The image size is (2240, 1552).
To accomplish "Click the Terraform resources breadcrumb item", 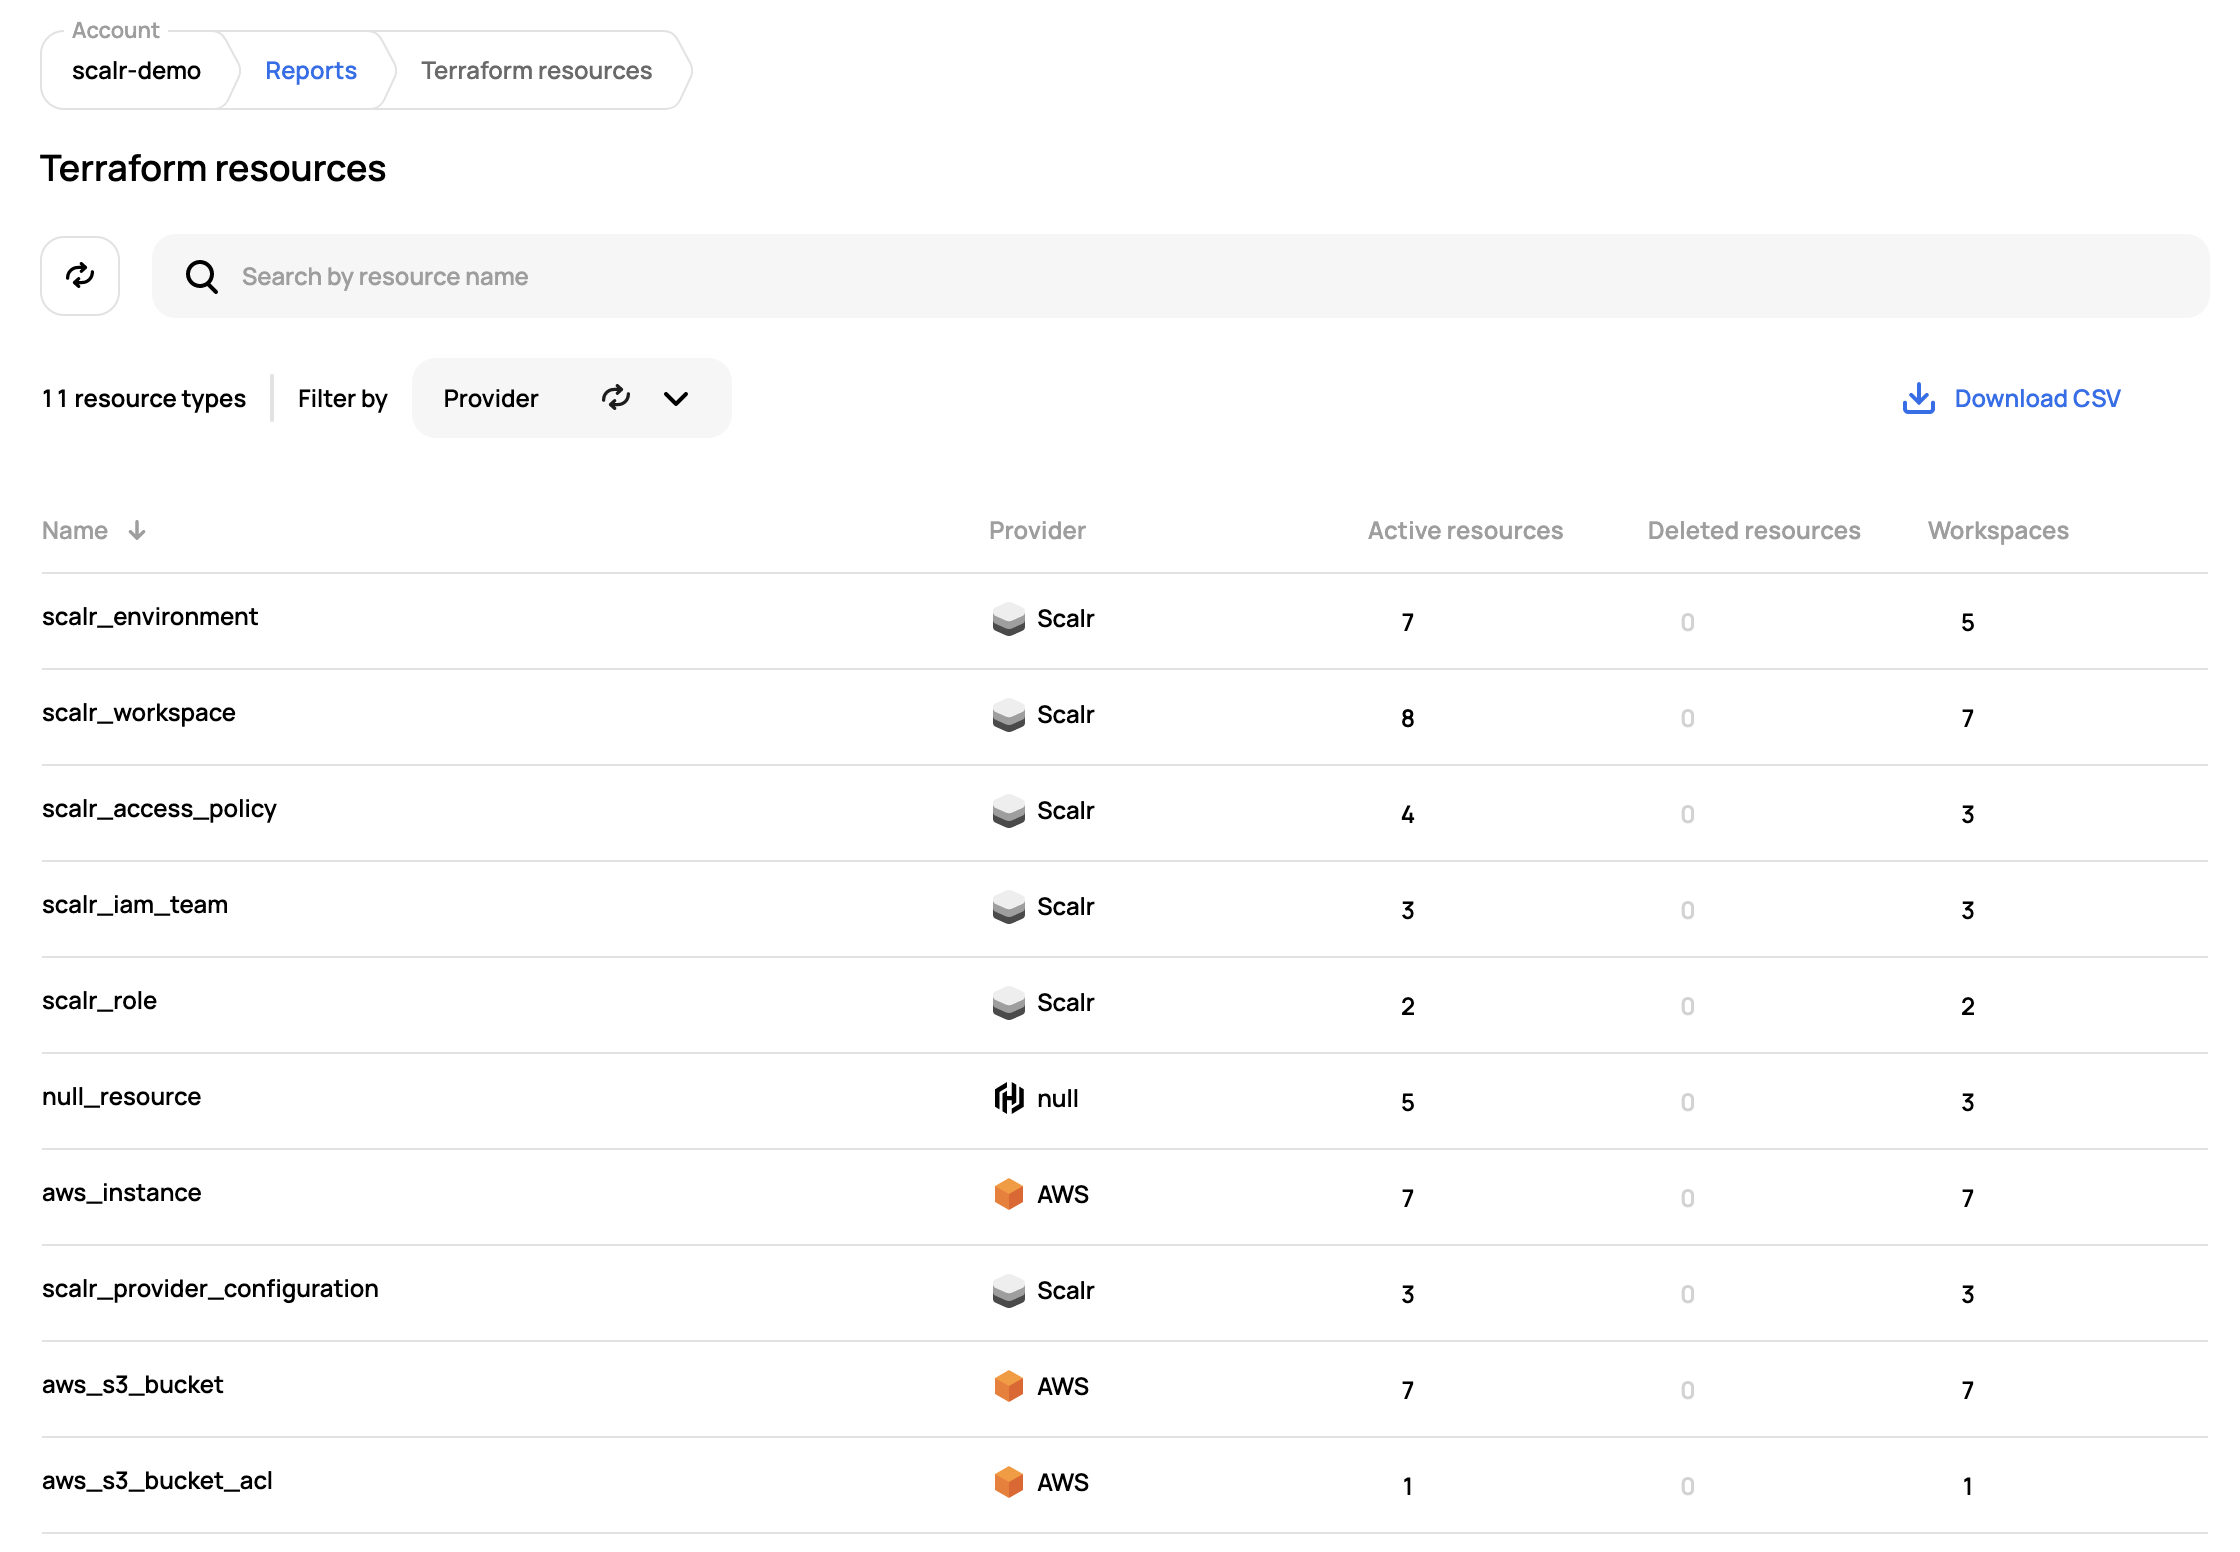I will pyautogui.click(x=536, y=71).
